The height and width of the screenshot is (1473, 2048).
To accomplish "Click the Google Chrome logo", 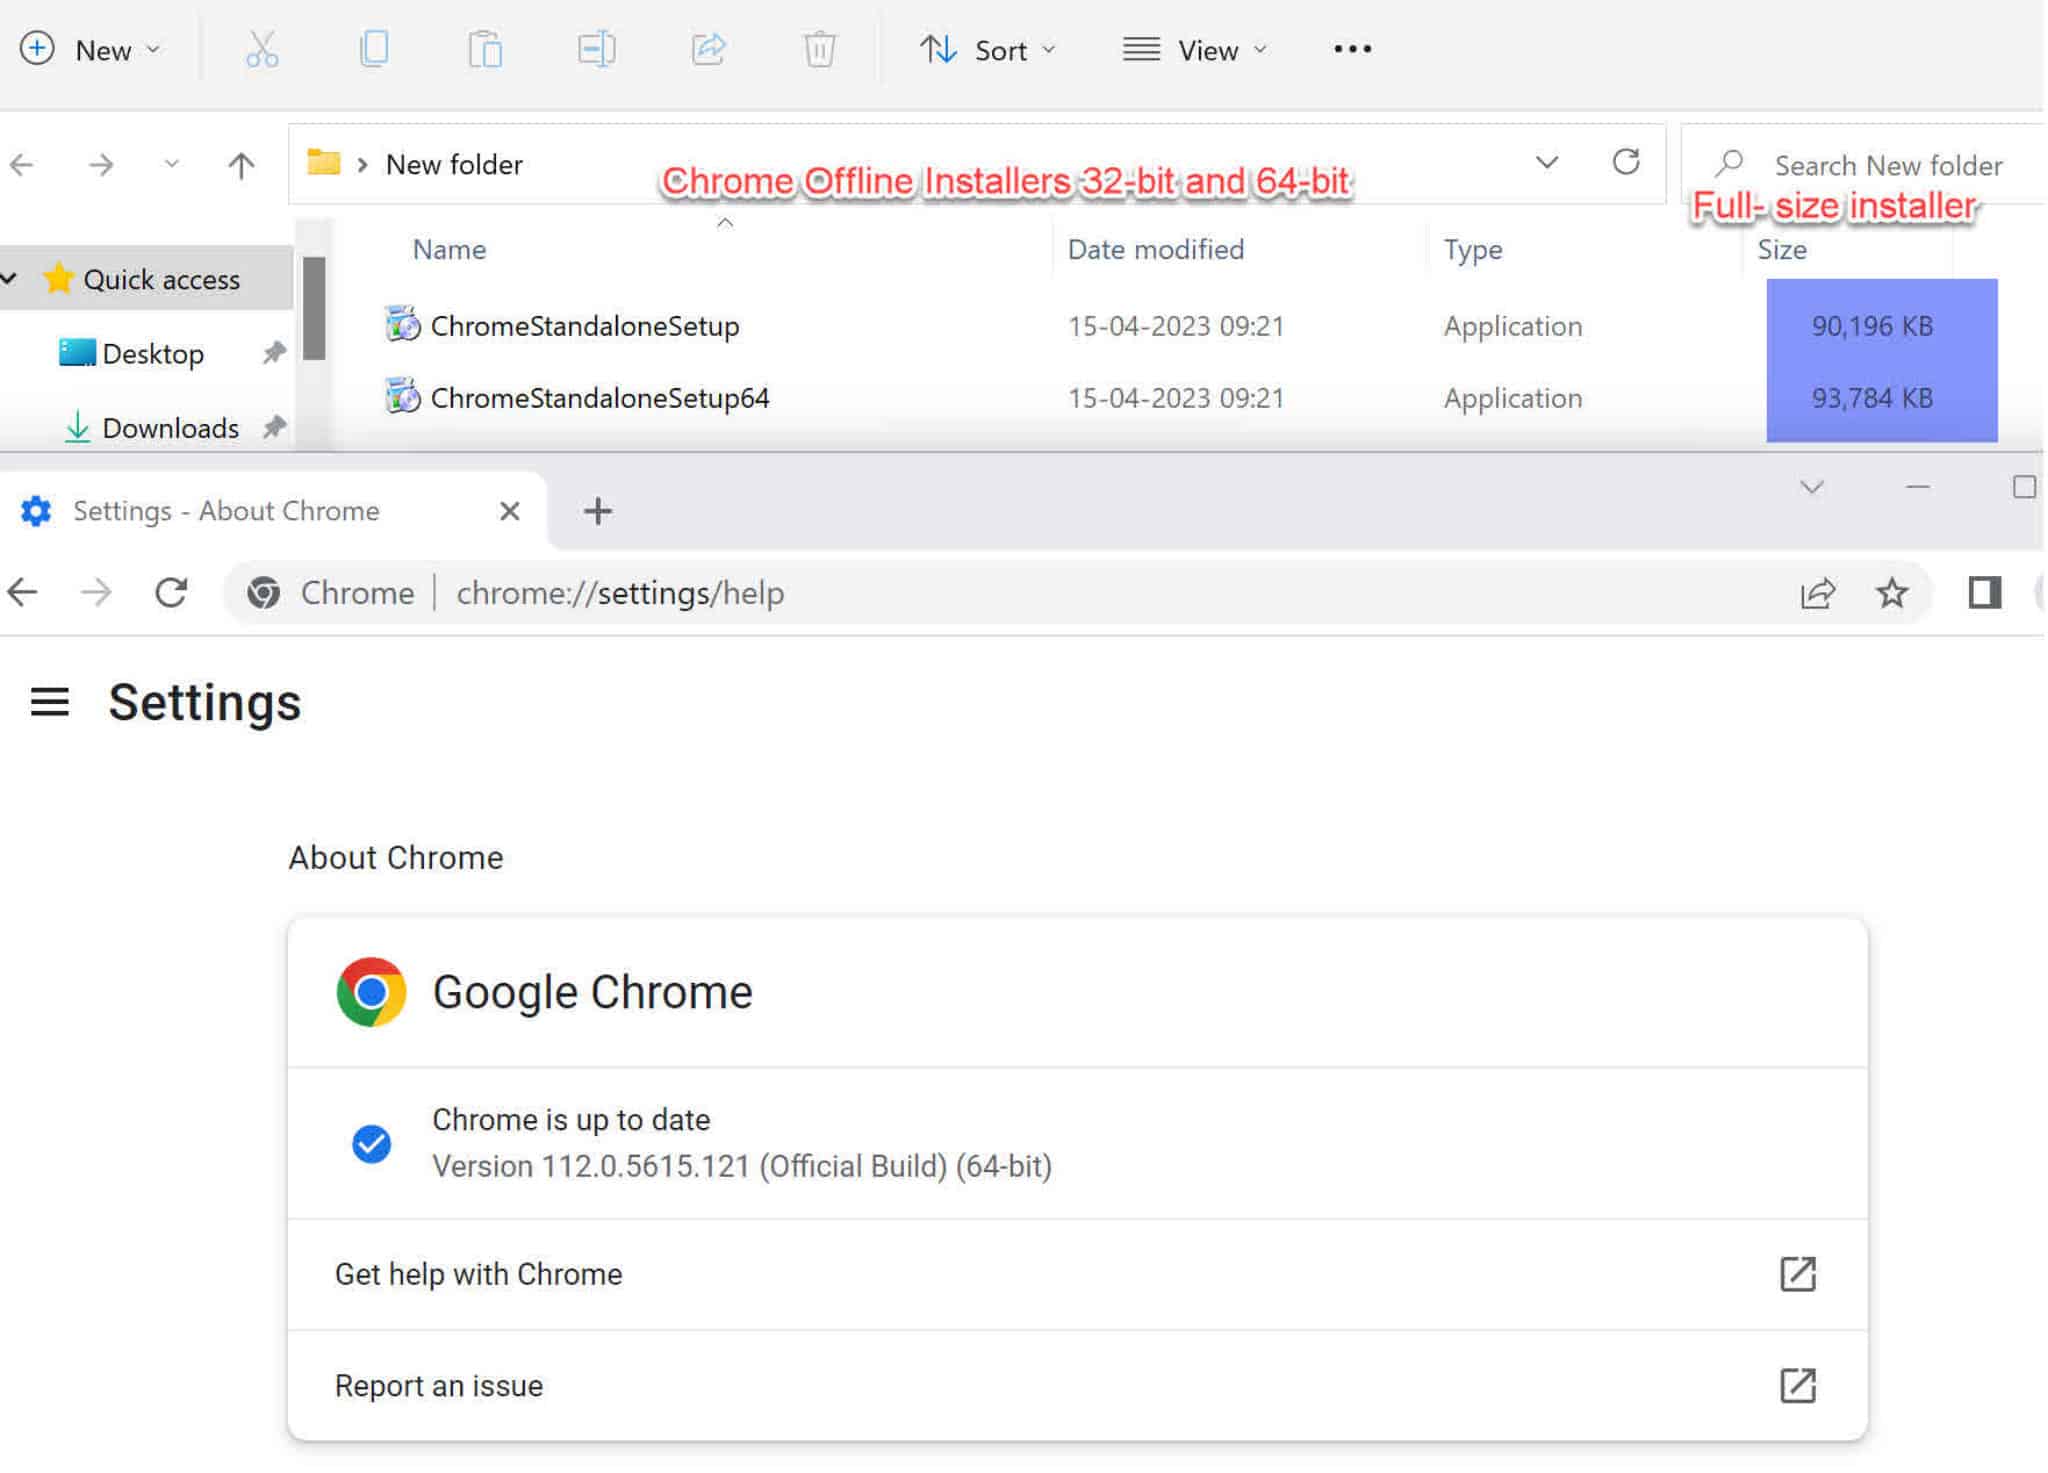I will tap(371, 992).
